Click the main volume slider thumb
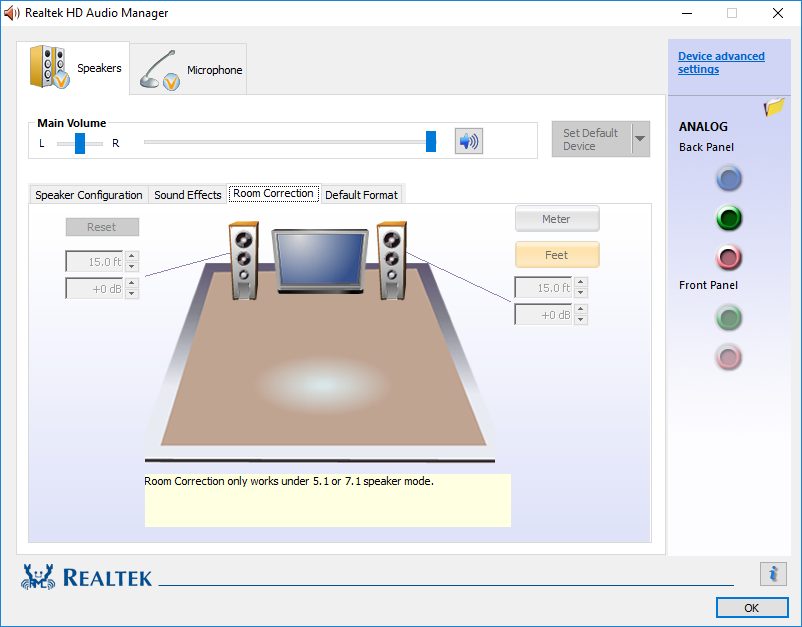 point(431,141)
